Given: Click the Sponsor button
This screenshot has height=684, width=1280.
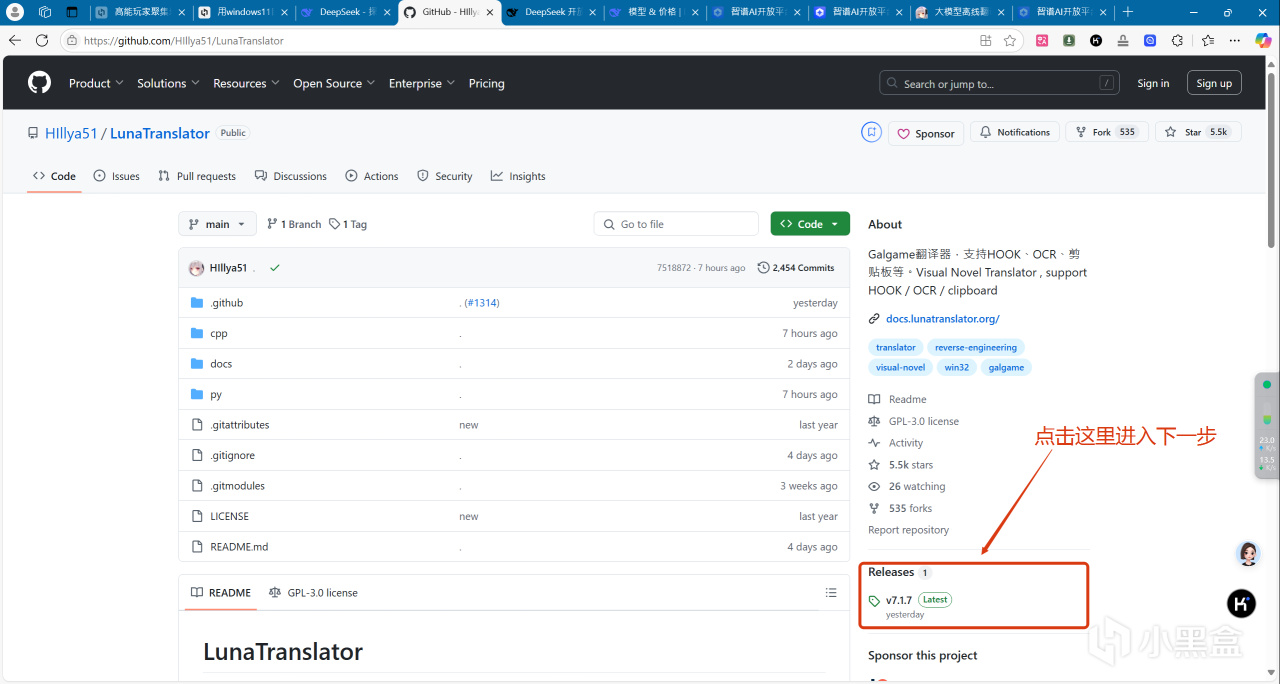Looking at the screenshot, I should click(x=925, y=133).
